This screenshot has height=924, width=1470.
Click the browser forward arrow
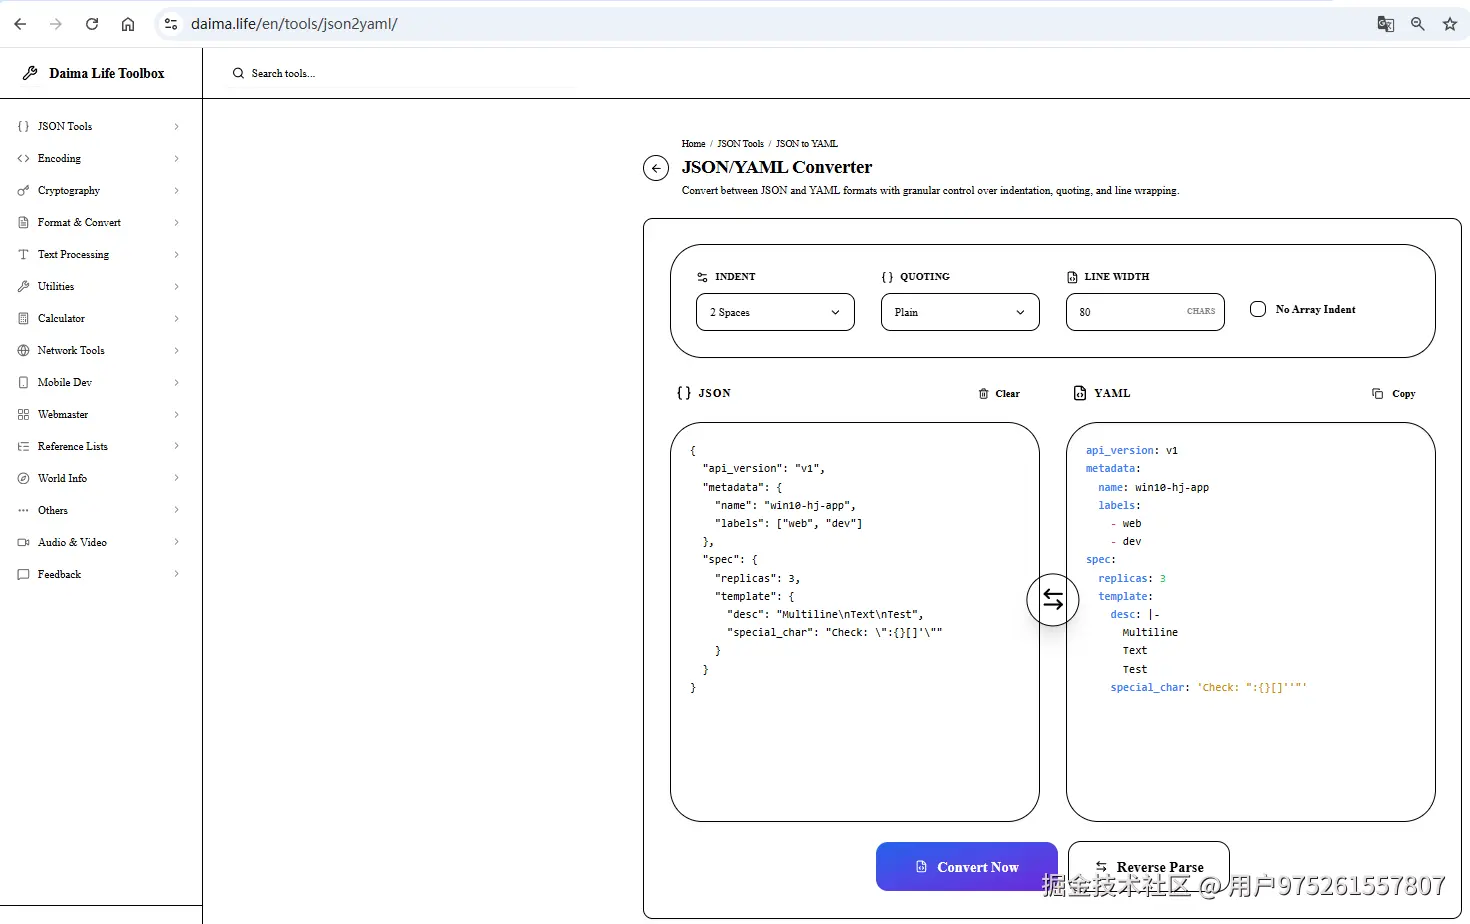(56, 24)
